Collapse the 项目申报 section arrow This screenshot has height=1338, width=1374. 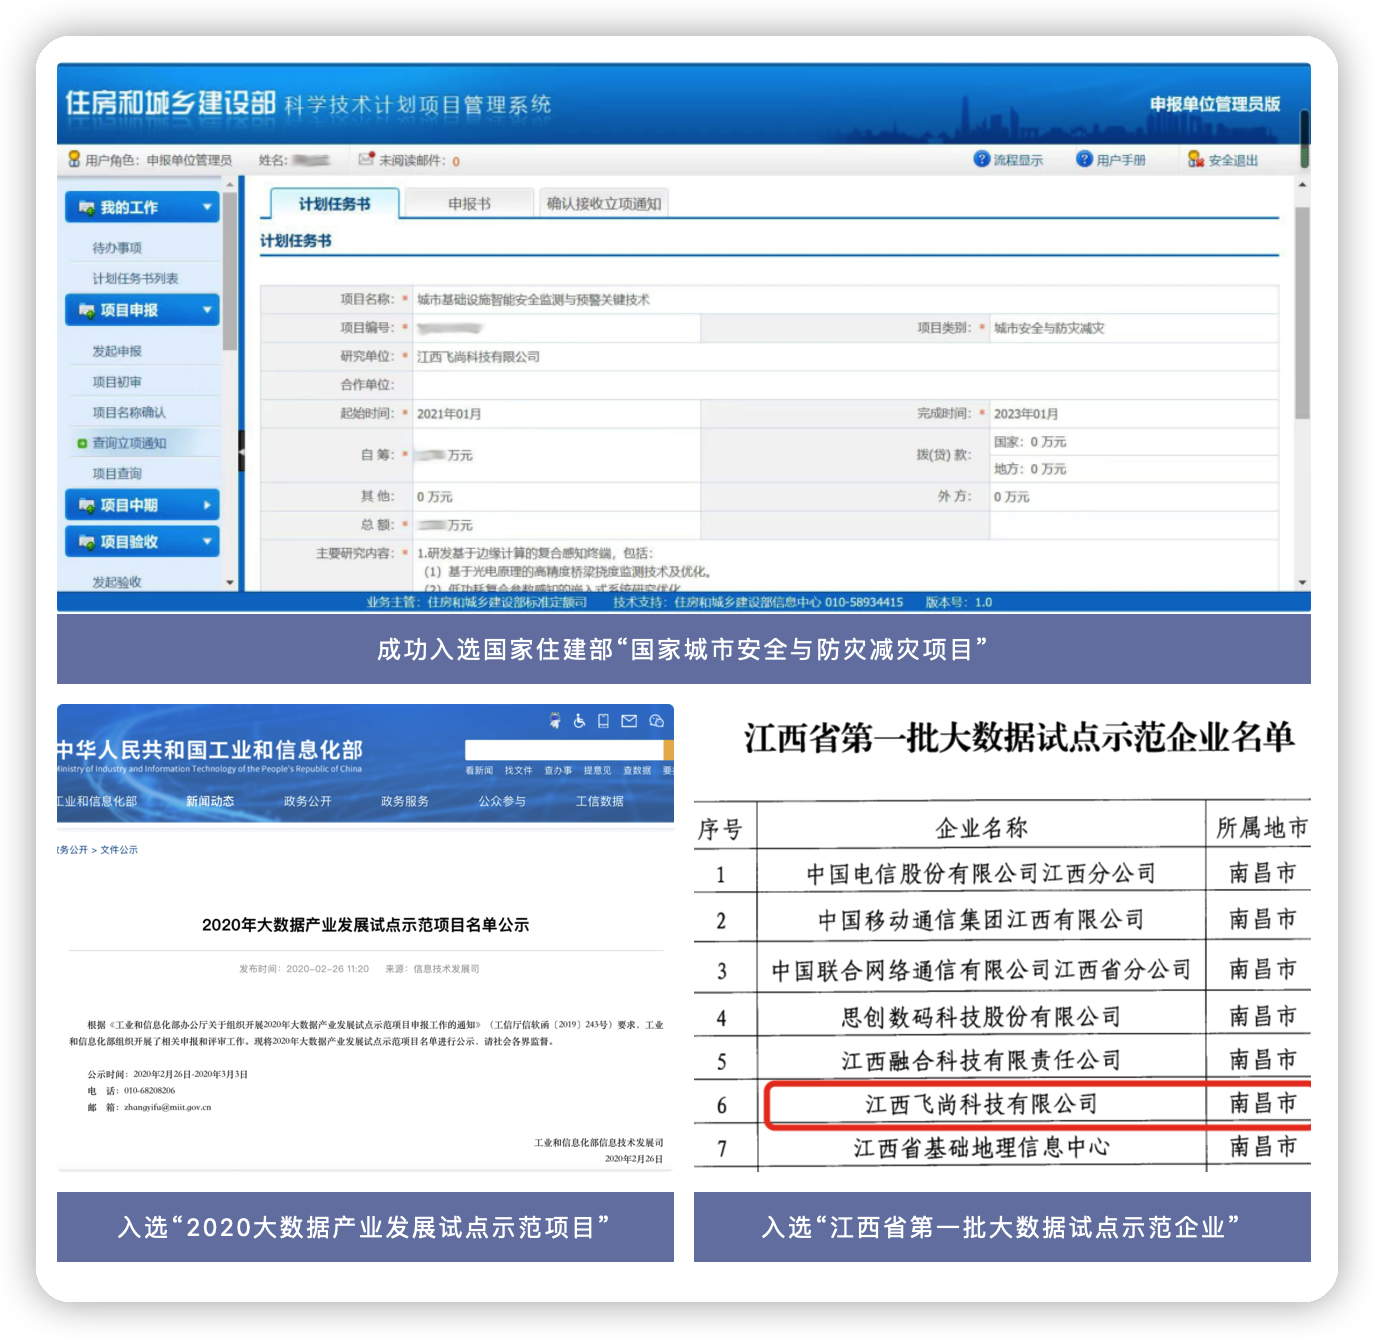click(x=207, y=311)
